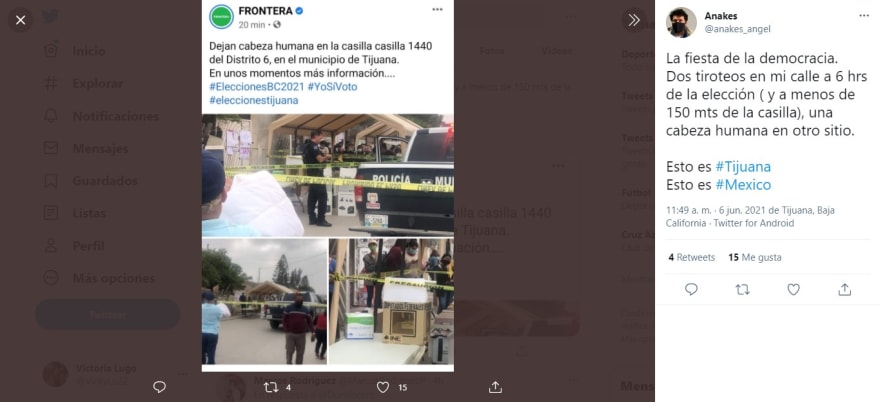Image resolution: width=880 pixels, height=402 pixels.
Task: Share the tweet via the right panel icon
Action: point(844,289)
